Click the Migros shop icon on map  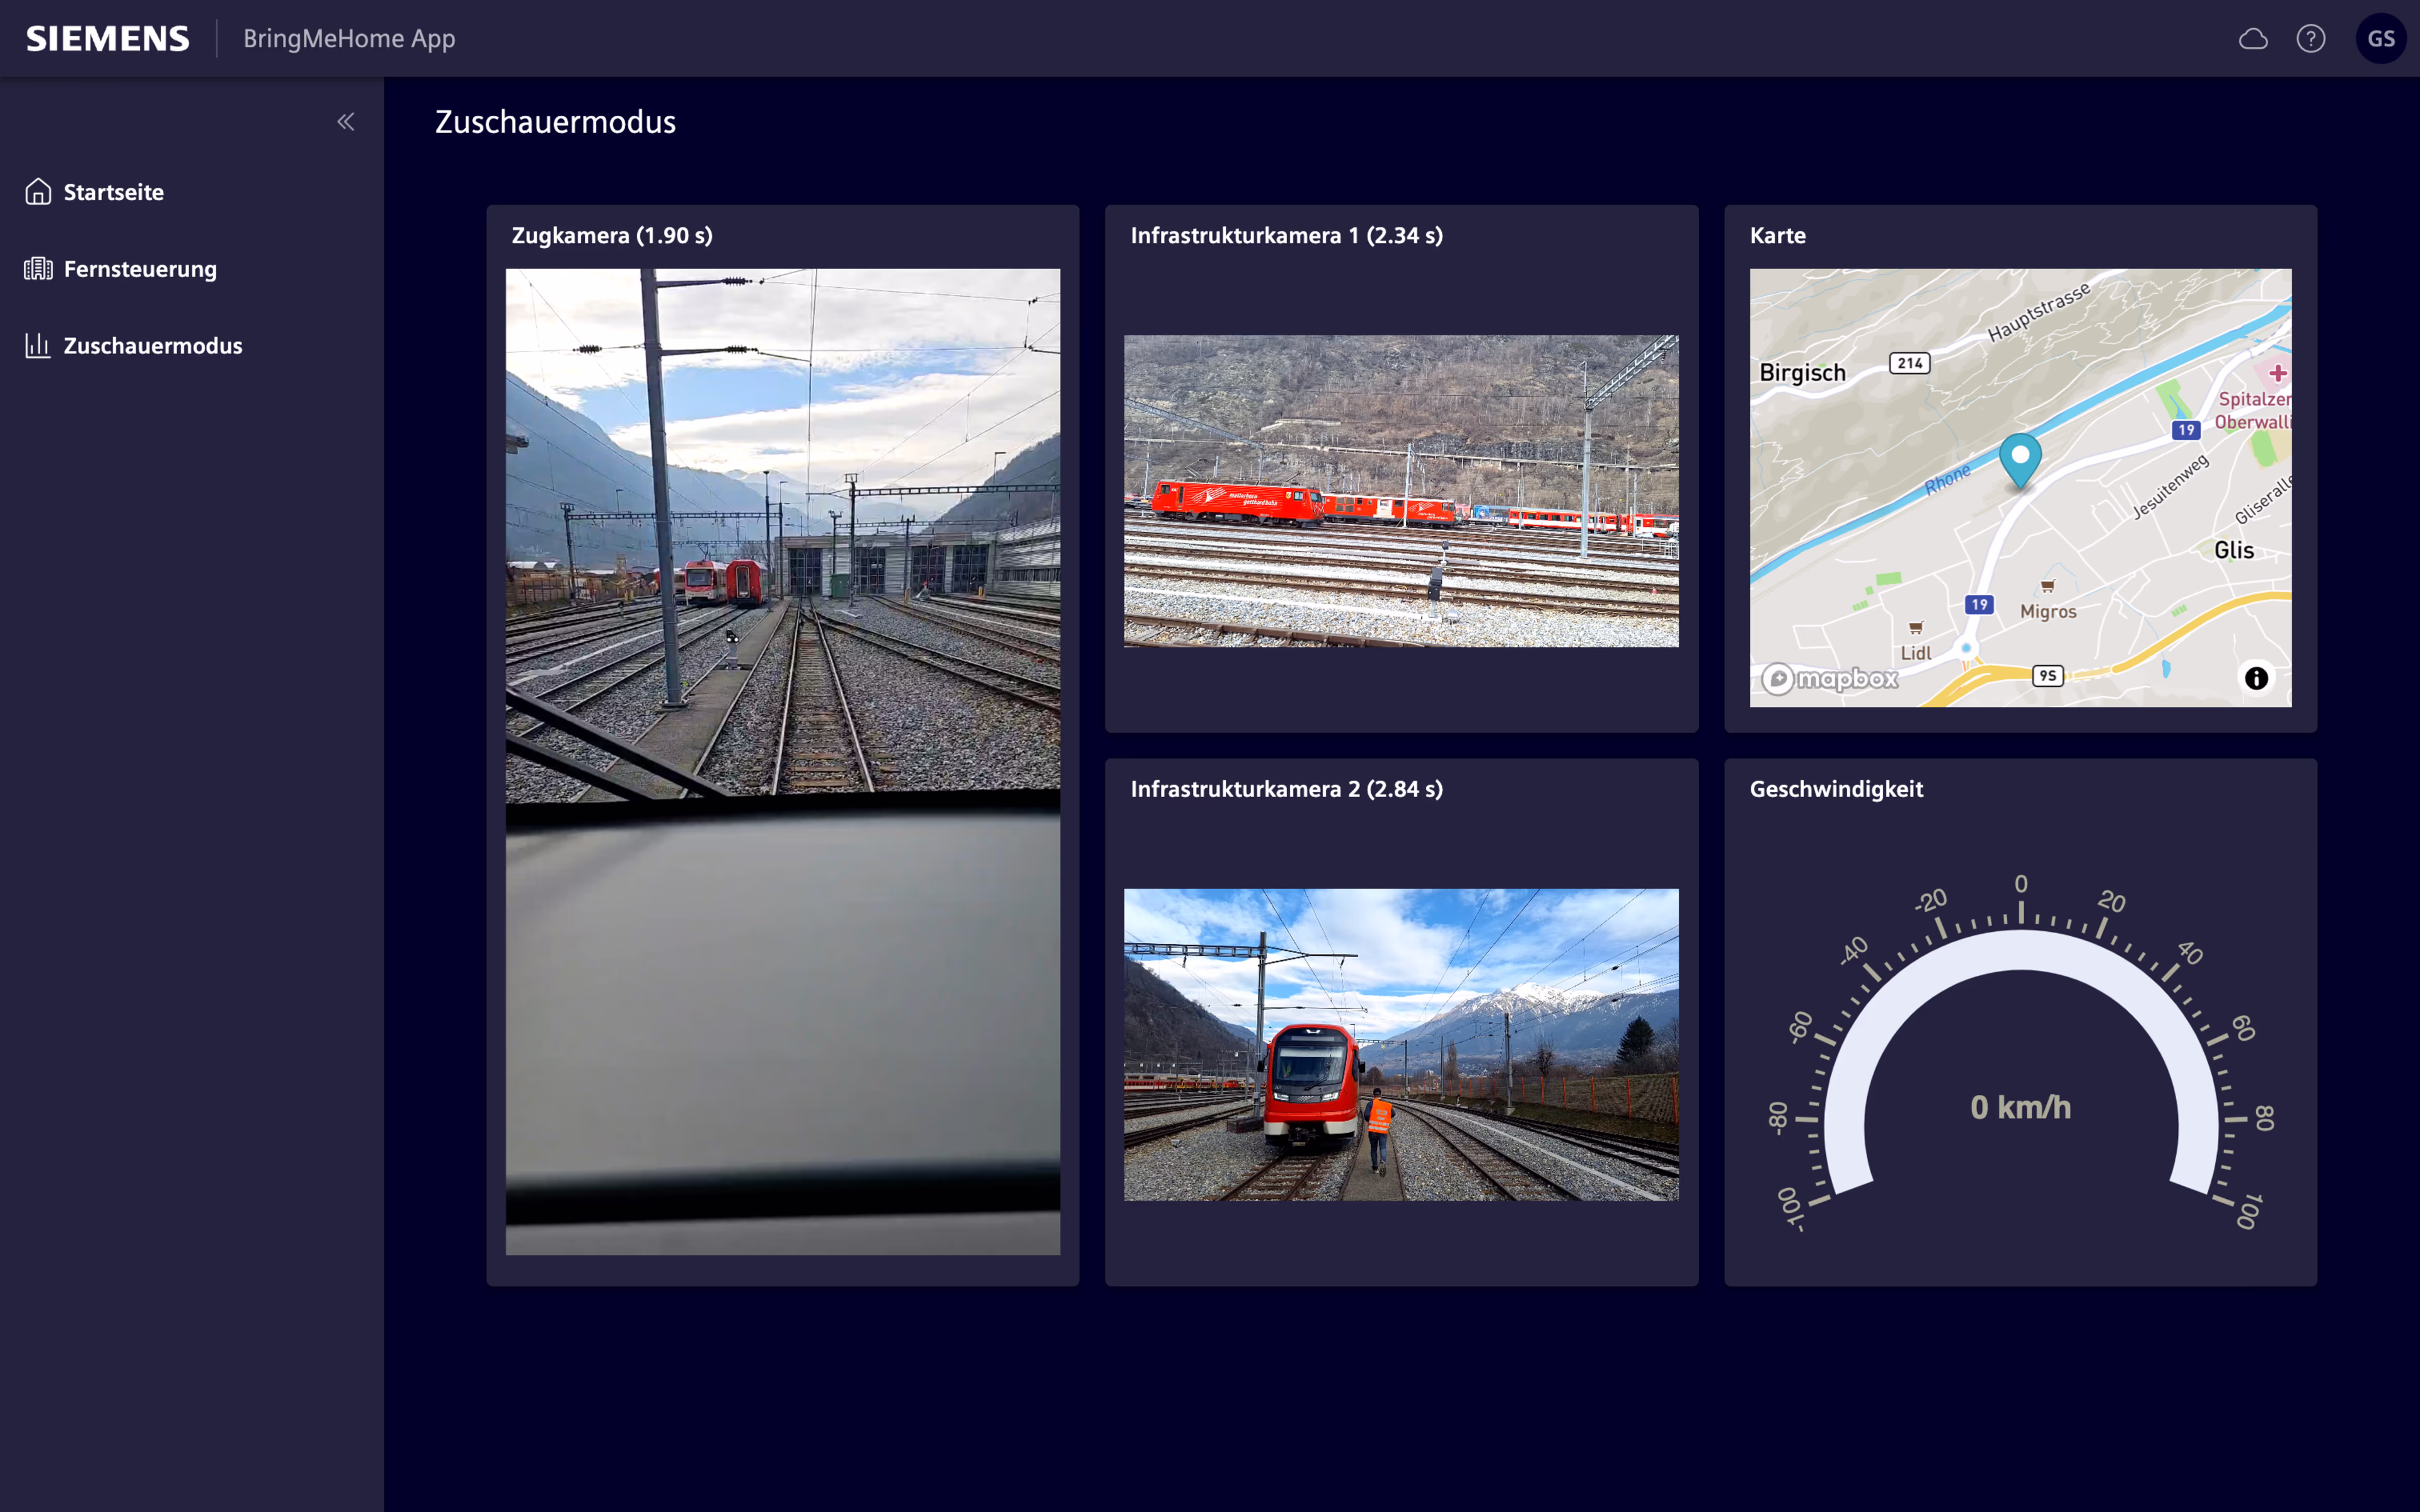coord(2047,586)
